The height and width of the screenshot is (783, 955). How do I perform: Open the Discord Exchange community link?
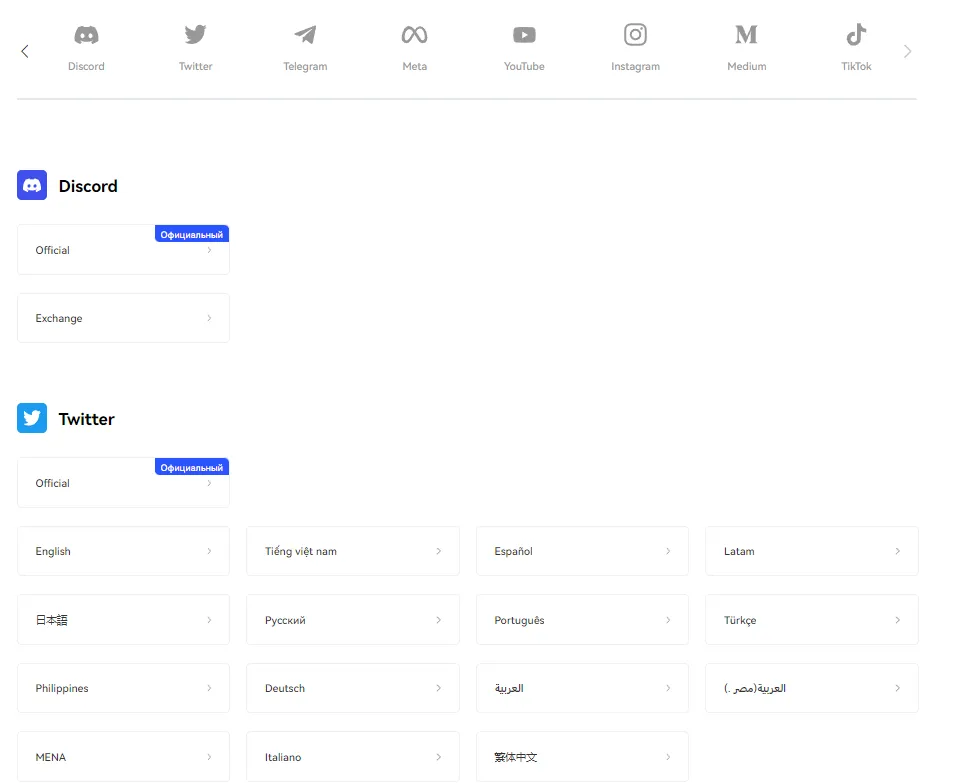pyautogui.click(x=123, y=318)
